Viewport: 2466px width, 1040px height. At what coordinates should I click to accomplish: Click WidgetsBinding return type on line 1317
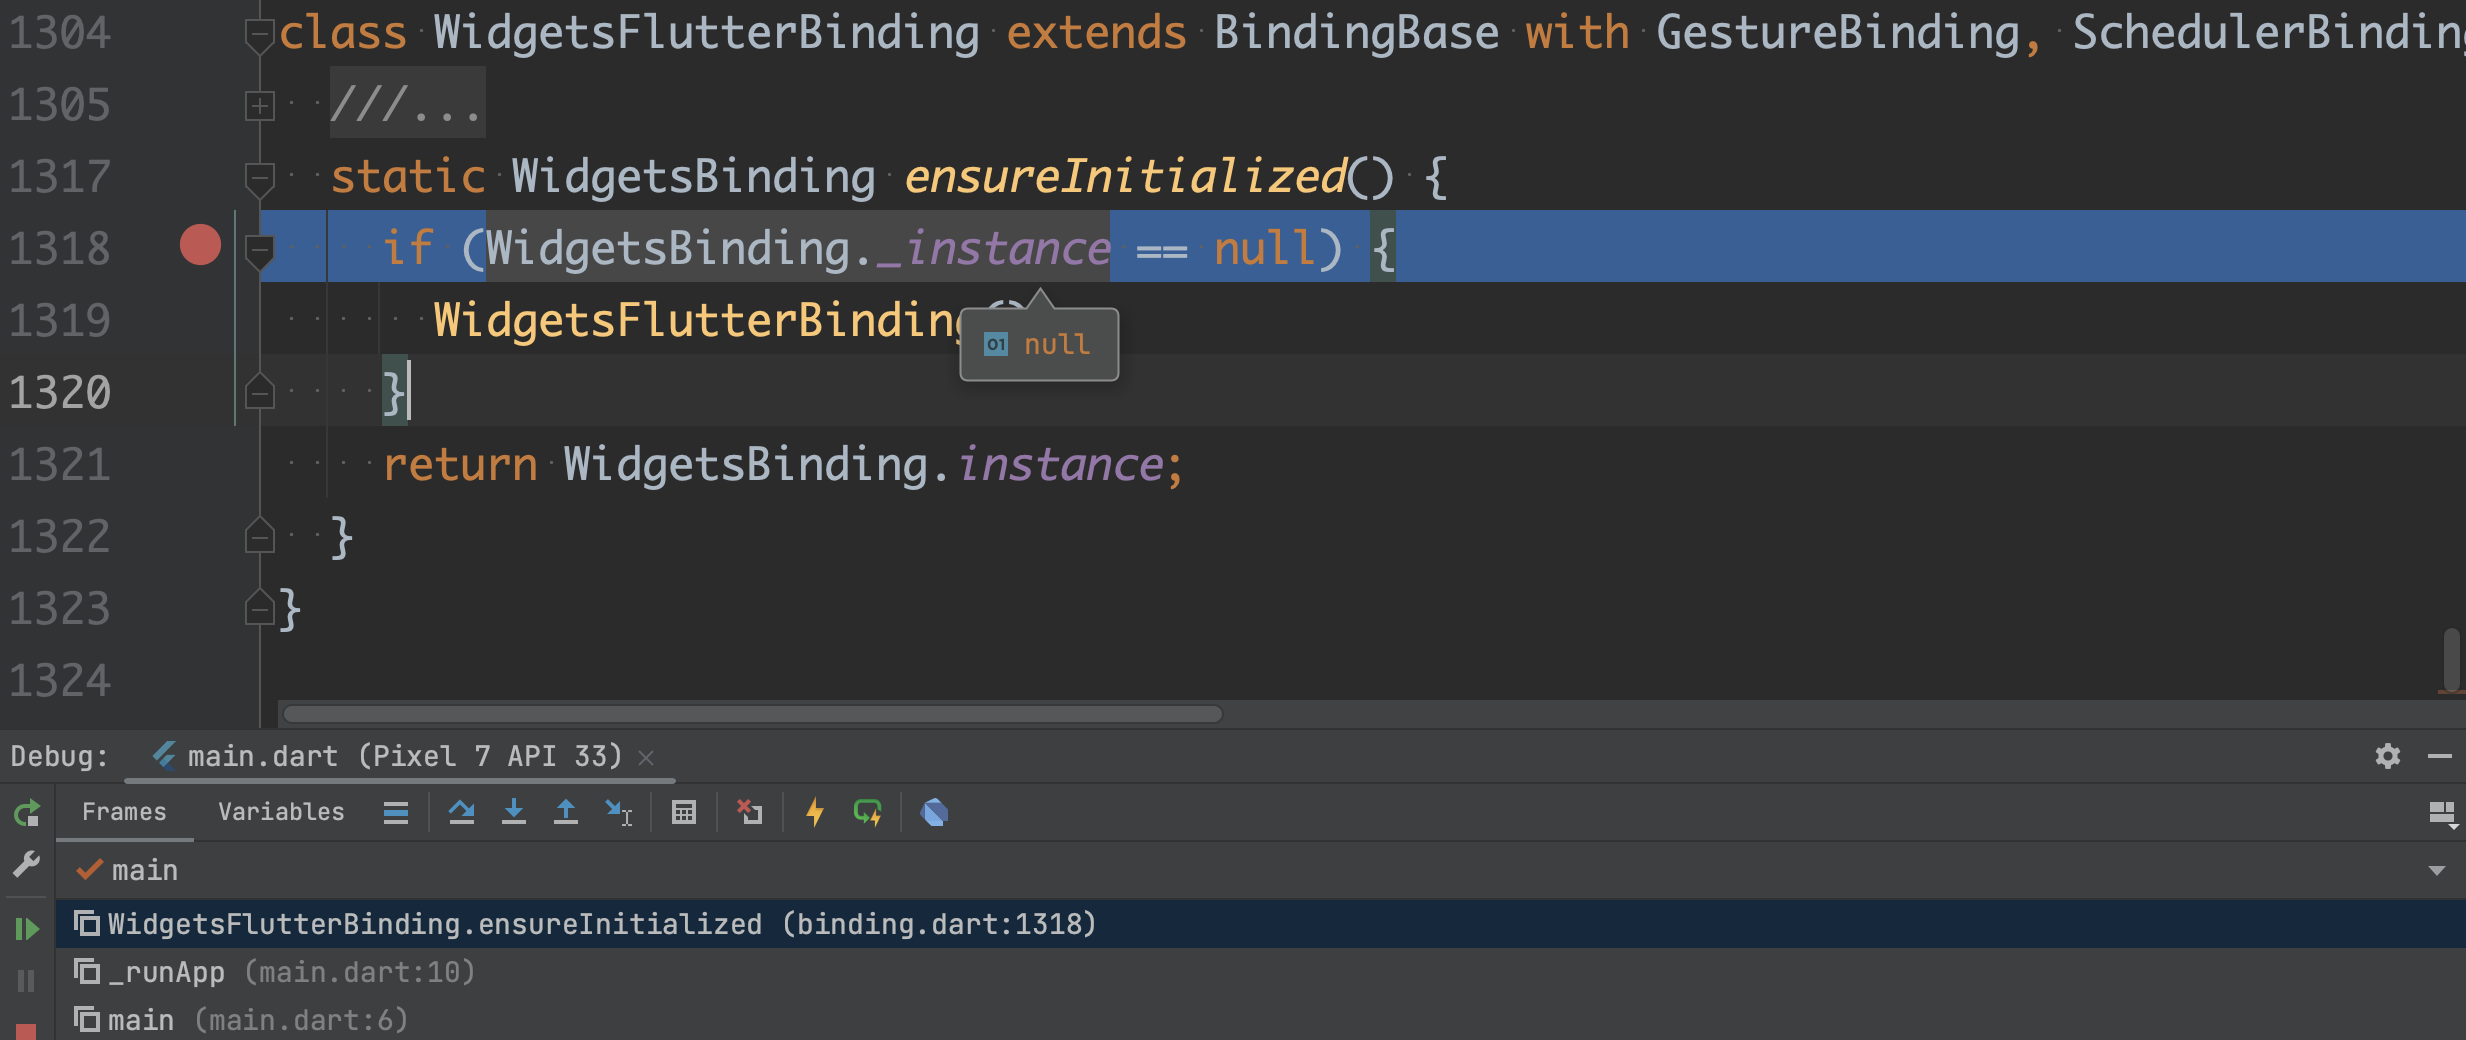pos(694,177)
